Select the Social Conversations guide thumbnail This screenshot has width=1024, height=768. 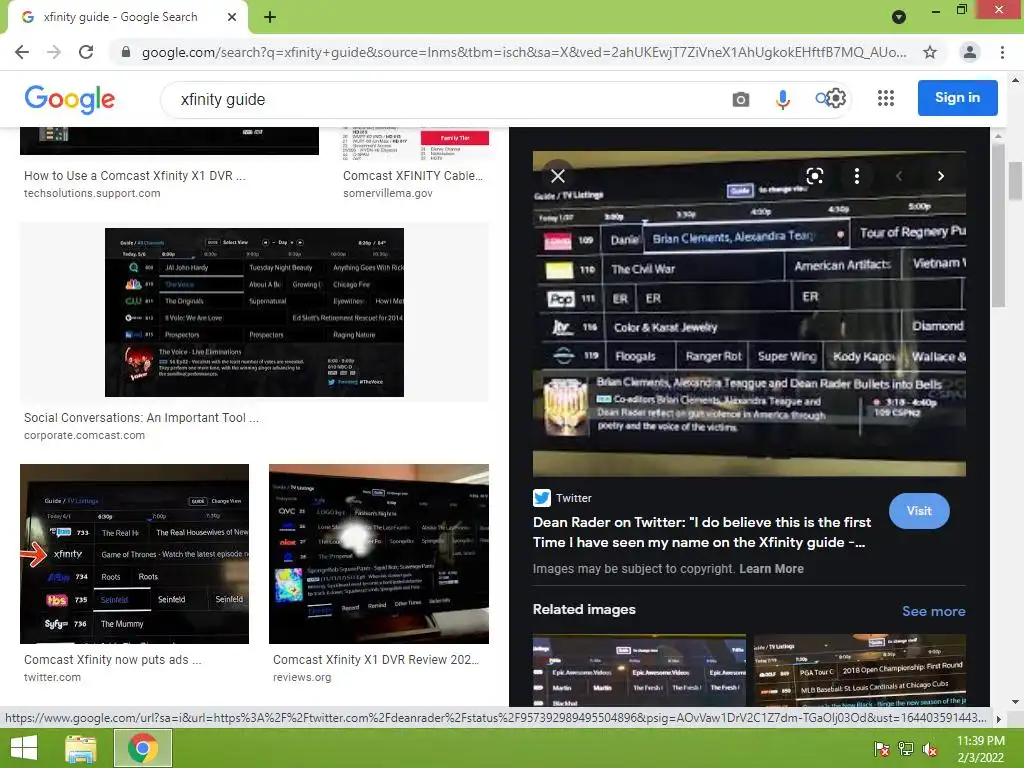click(254, 312)
